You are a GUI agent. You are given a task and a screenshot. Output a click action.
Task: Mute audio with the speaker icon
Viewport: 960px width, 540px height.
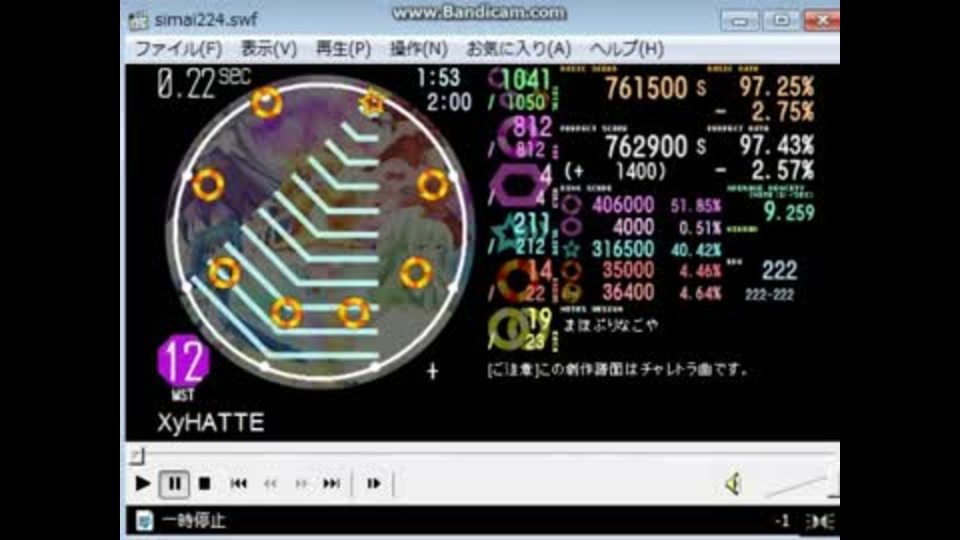click(733, 484)
